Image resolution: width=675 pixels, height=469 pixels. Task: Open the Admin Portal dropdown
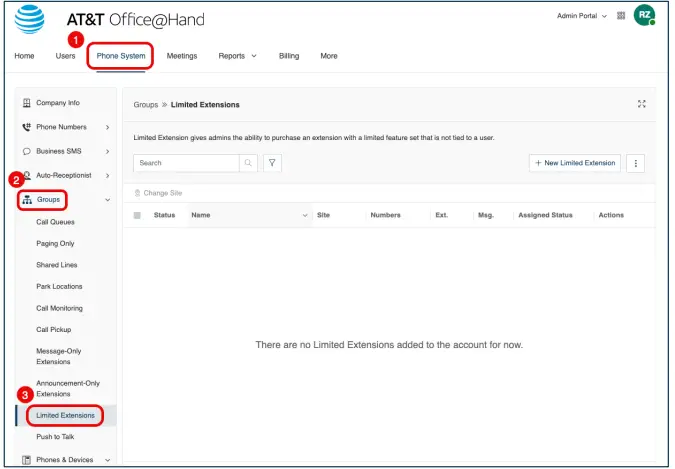pyautogui.click(x=582, y=16)
